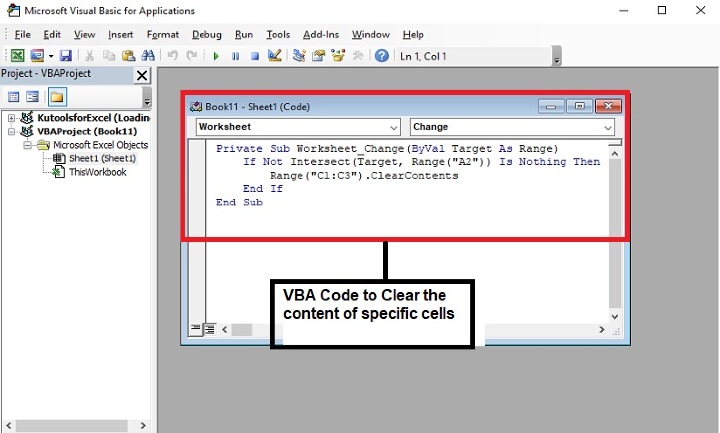Open the File menu
This screenshot has width=720, height=433.
point(22,34)
